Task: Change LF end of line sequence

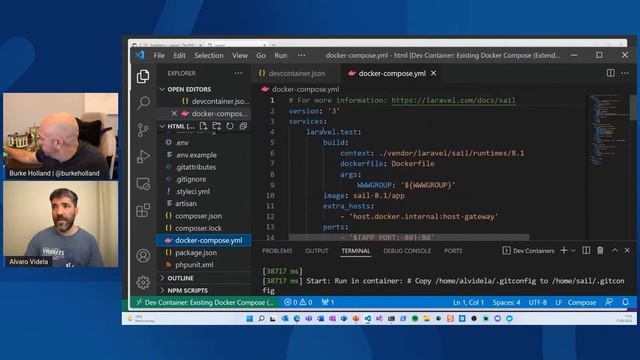Action: pos(558,302)
